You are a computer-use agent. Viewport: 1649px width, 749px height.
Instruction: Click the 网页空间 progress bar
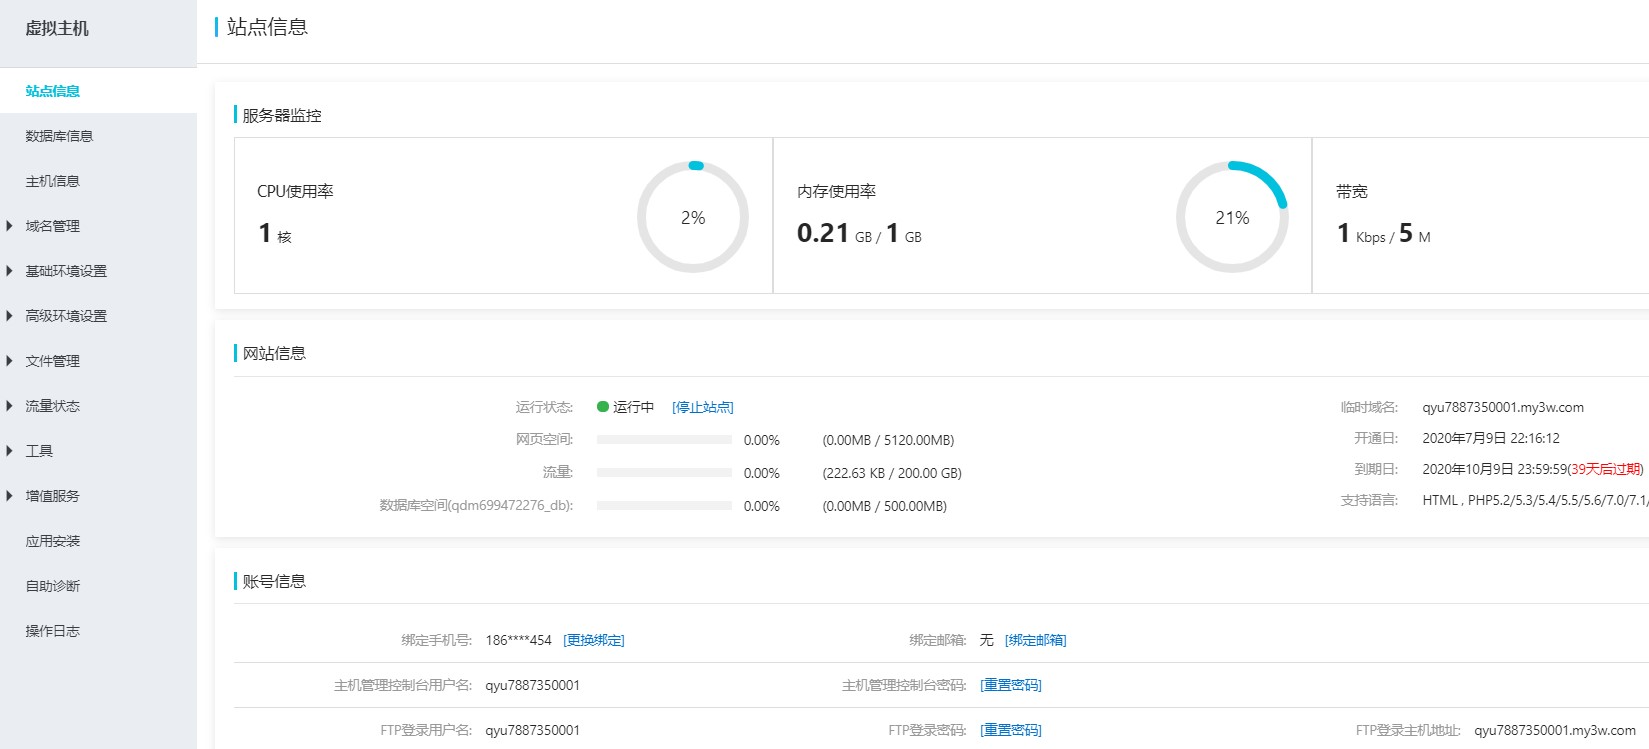click(x=664, y=440)
